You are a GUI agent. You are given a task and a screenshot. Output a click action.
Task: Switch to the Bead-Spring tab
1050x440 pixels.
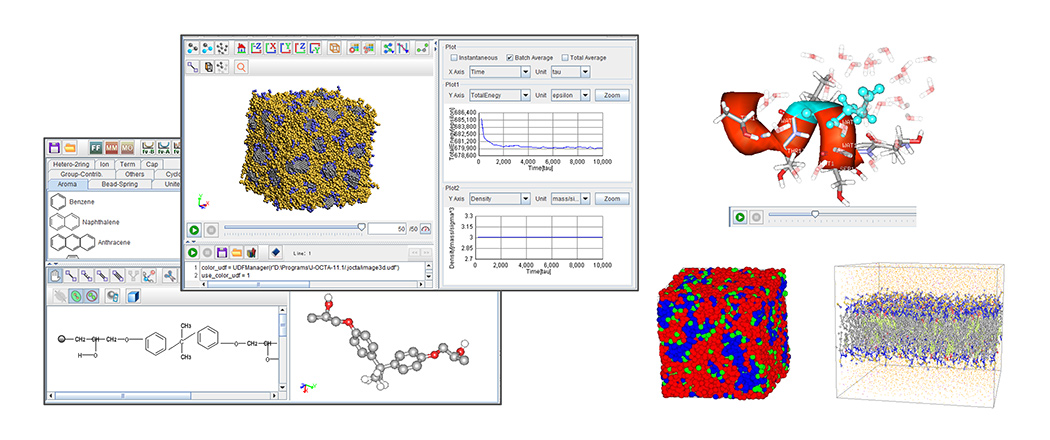[122, 184]
